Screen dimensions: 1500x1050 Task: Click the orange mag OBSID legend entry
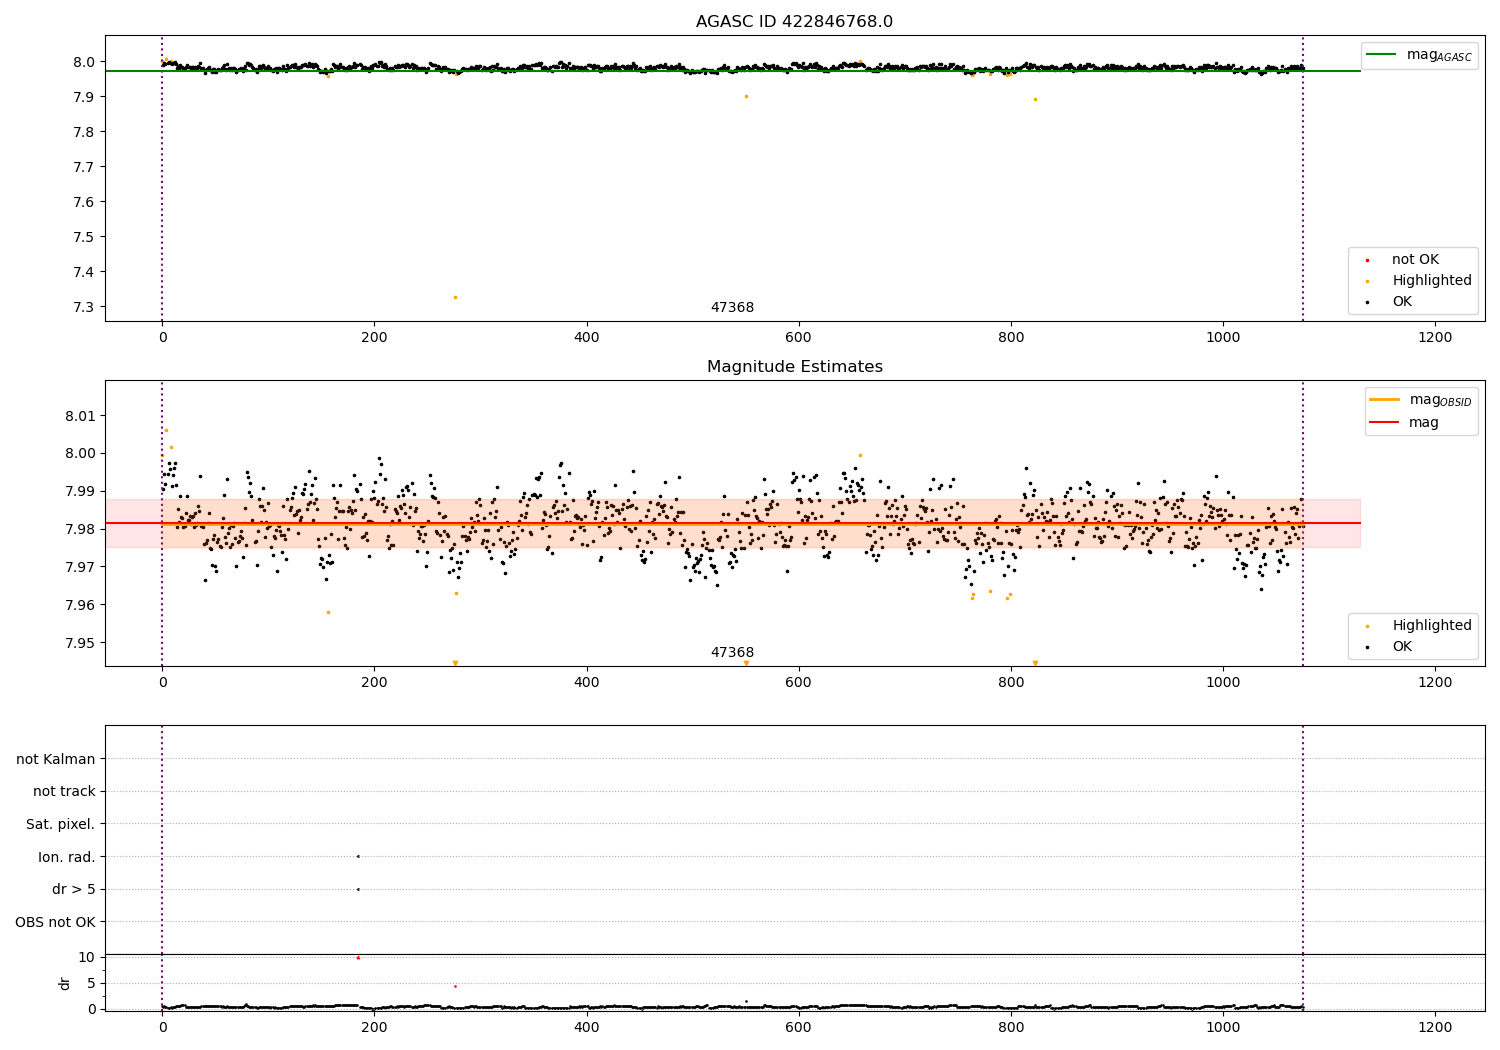[1421, 400]
